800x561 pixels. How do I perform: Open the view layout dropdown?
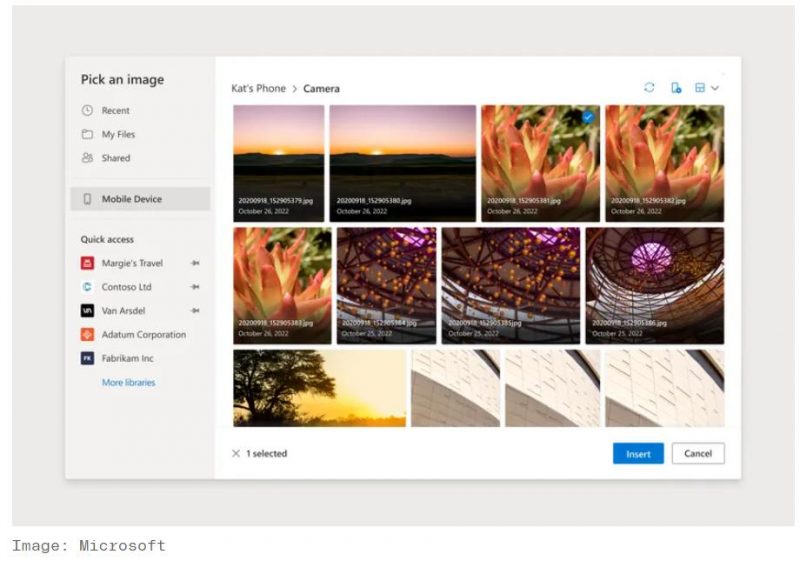[x=706, y=88]
